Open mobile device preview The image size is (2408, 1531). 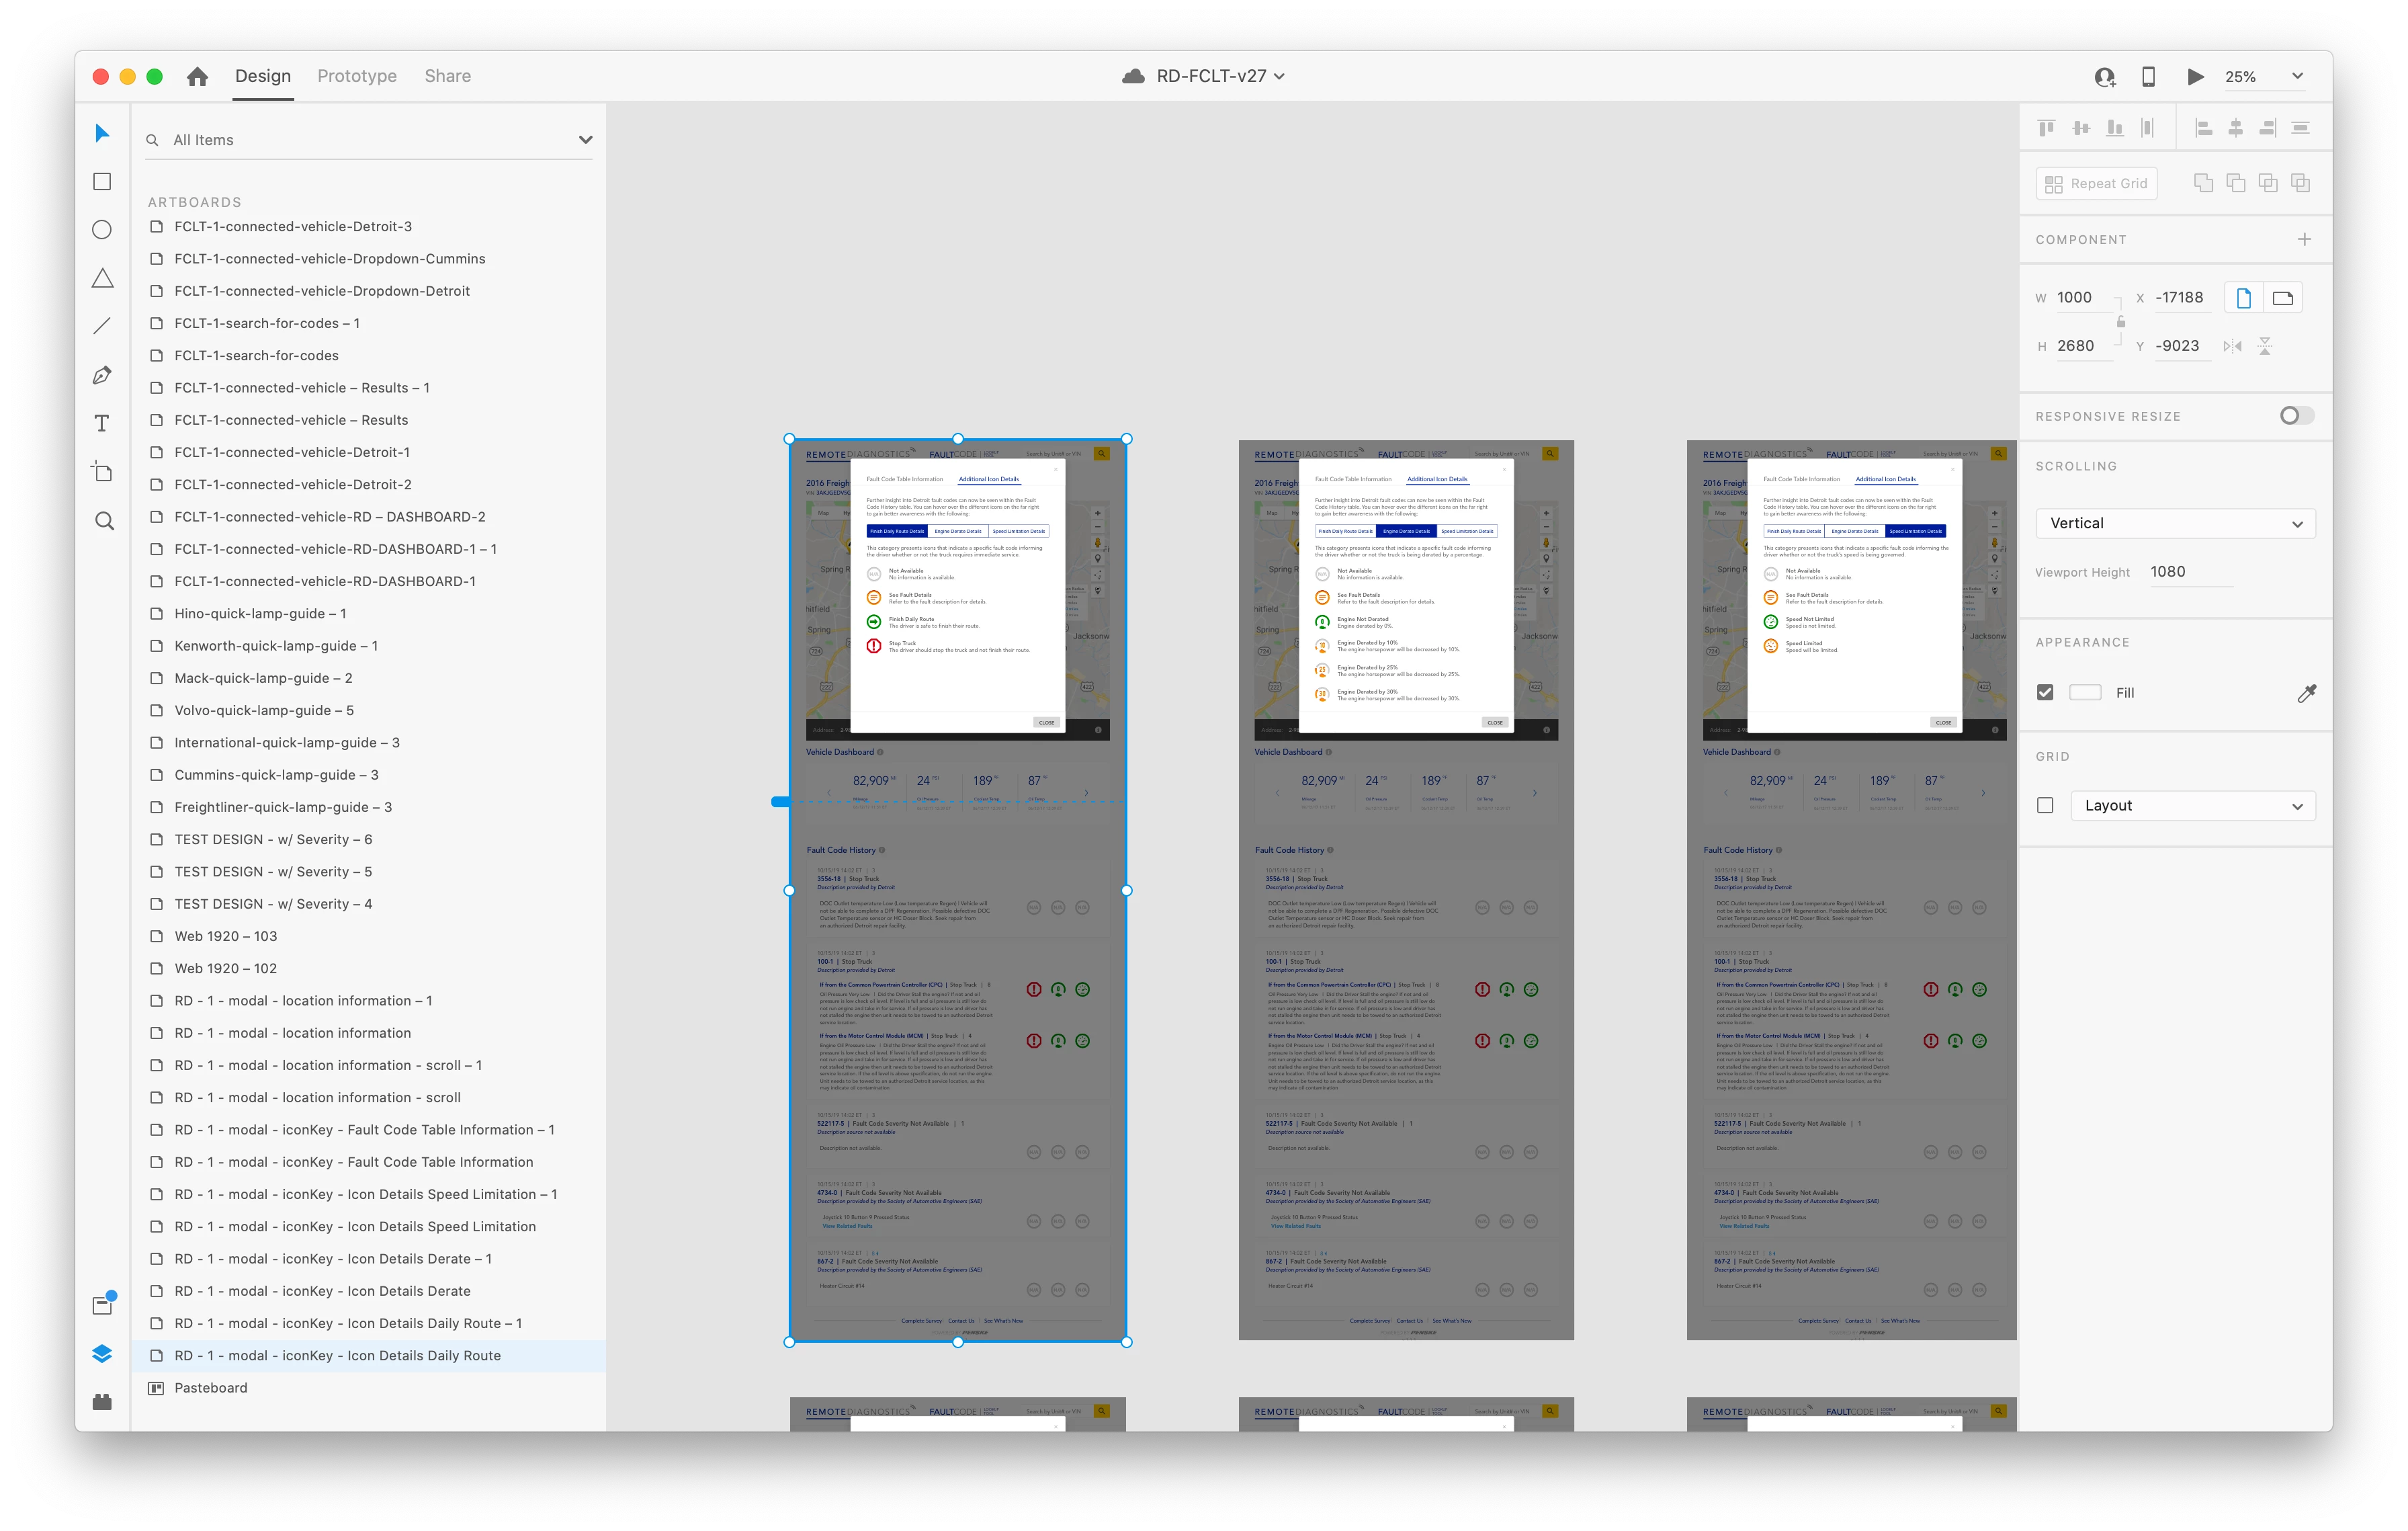(2148, 76)
